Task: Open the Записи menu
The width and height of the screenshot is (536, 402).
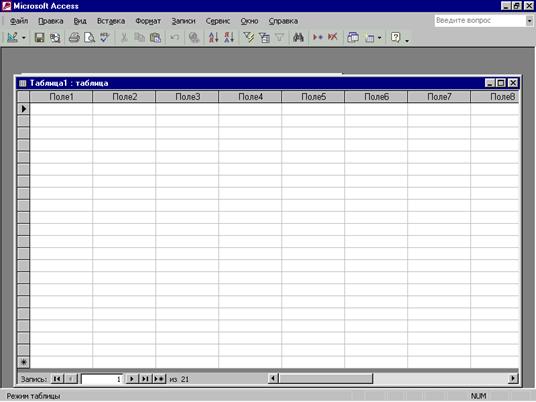Action: [183, 21]
